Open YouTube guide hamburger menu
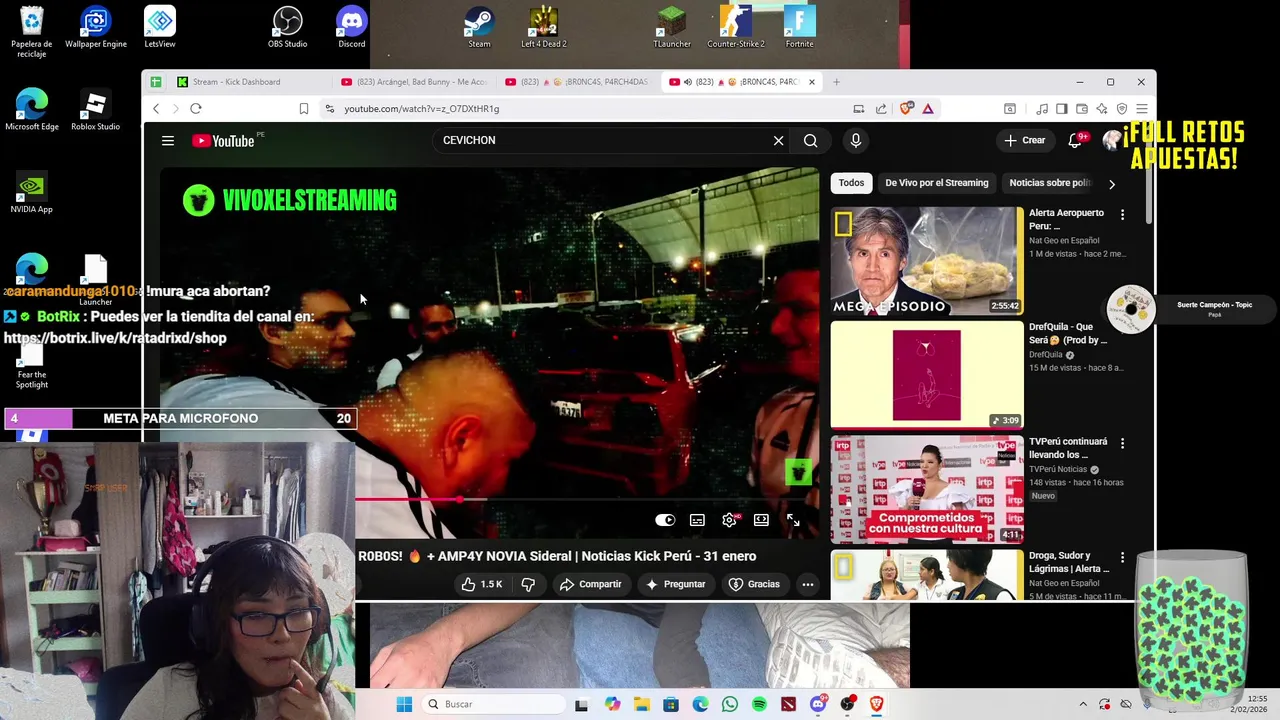The width and height of the screenshot is (1280, 720). (168, 141)
